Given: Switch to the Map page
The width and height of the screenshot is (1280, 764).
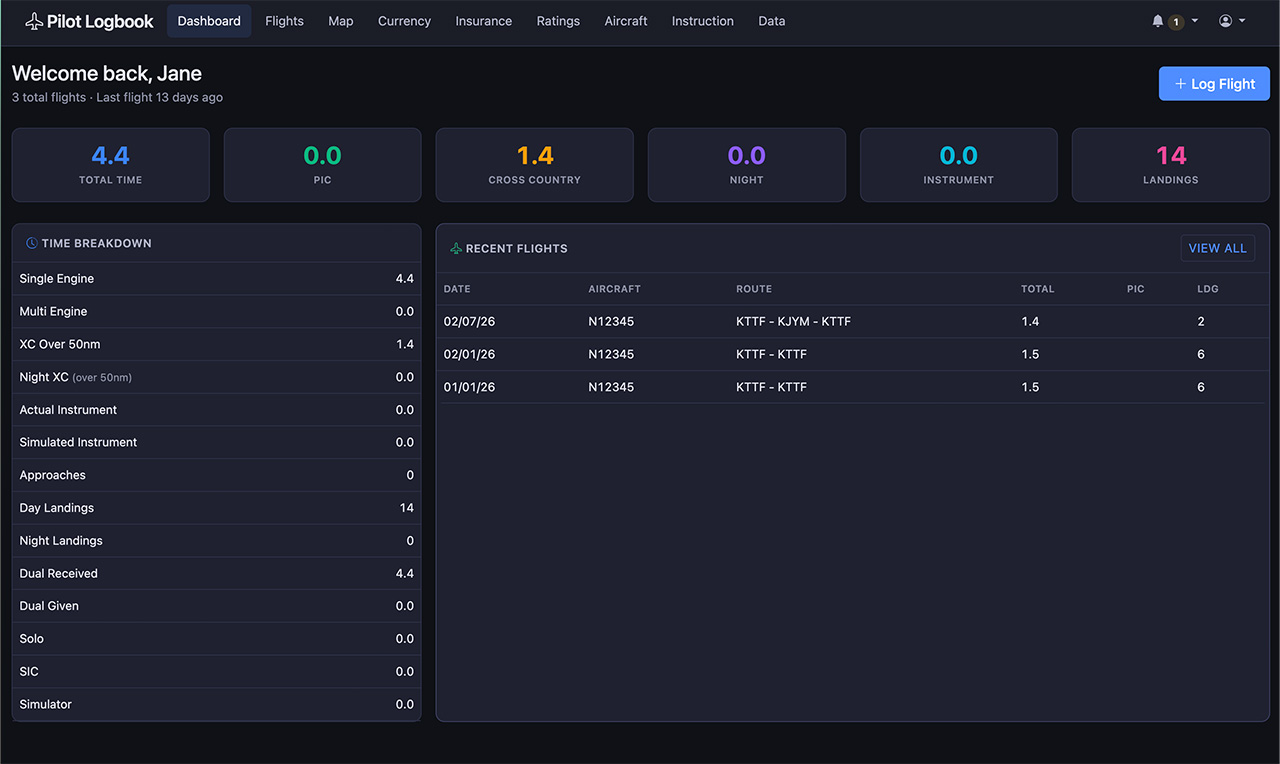Looking at the screenshot, I should point(341,21).
